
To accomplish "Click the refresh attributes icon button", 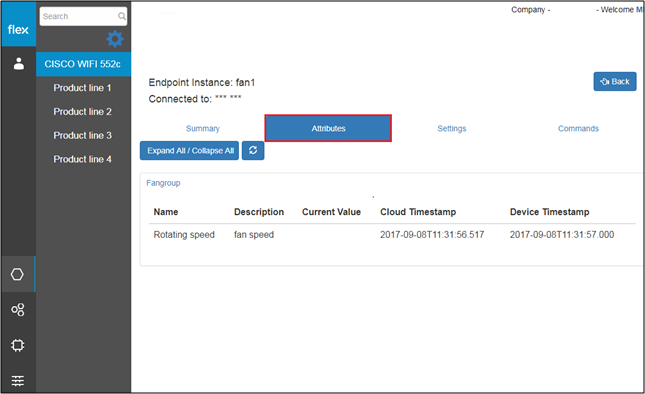I will pos(253,151).
